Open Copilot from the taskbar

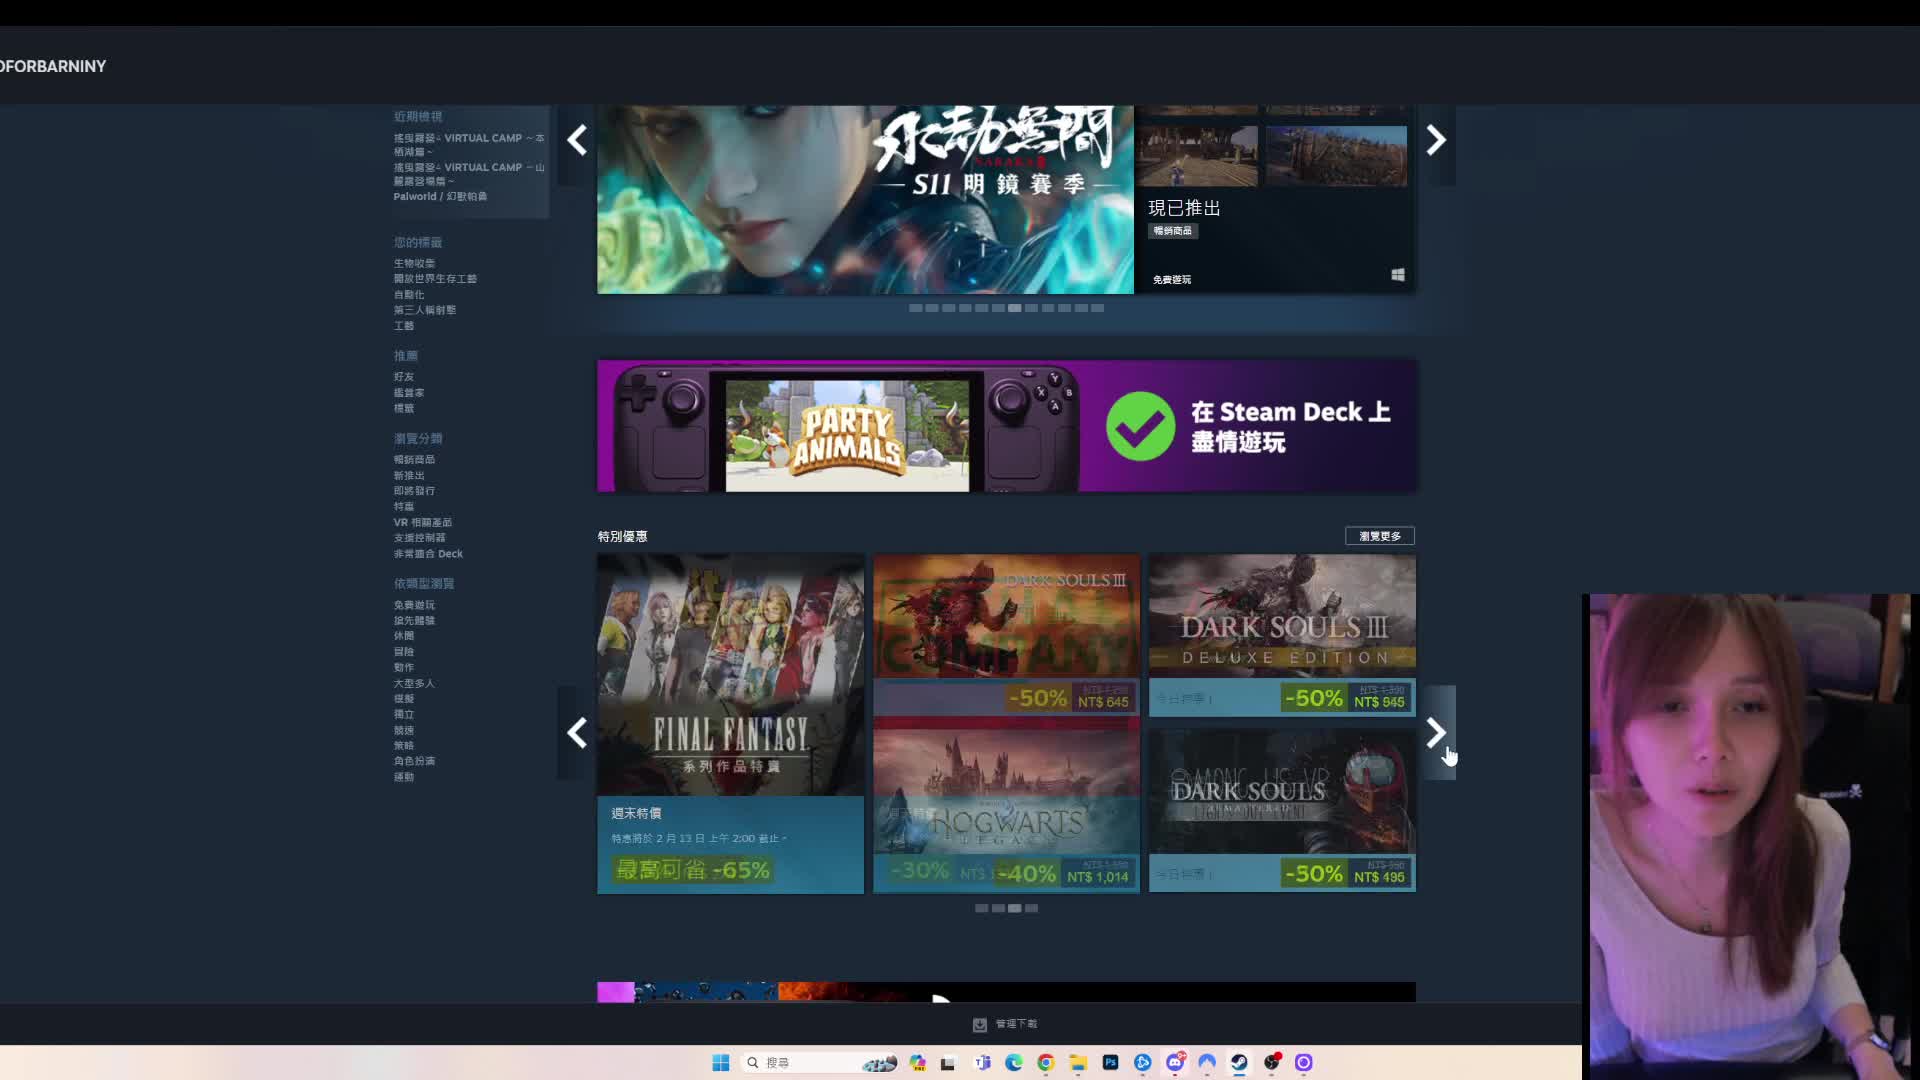tap(918, 1062)
